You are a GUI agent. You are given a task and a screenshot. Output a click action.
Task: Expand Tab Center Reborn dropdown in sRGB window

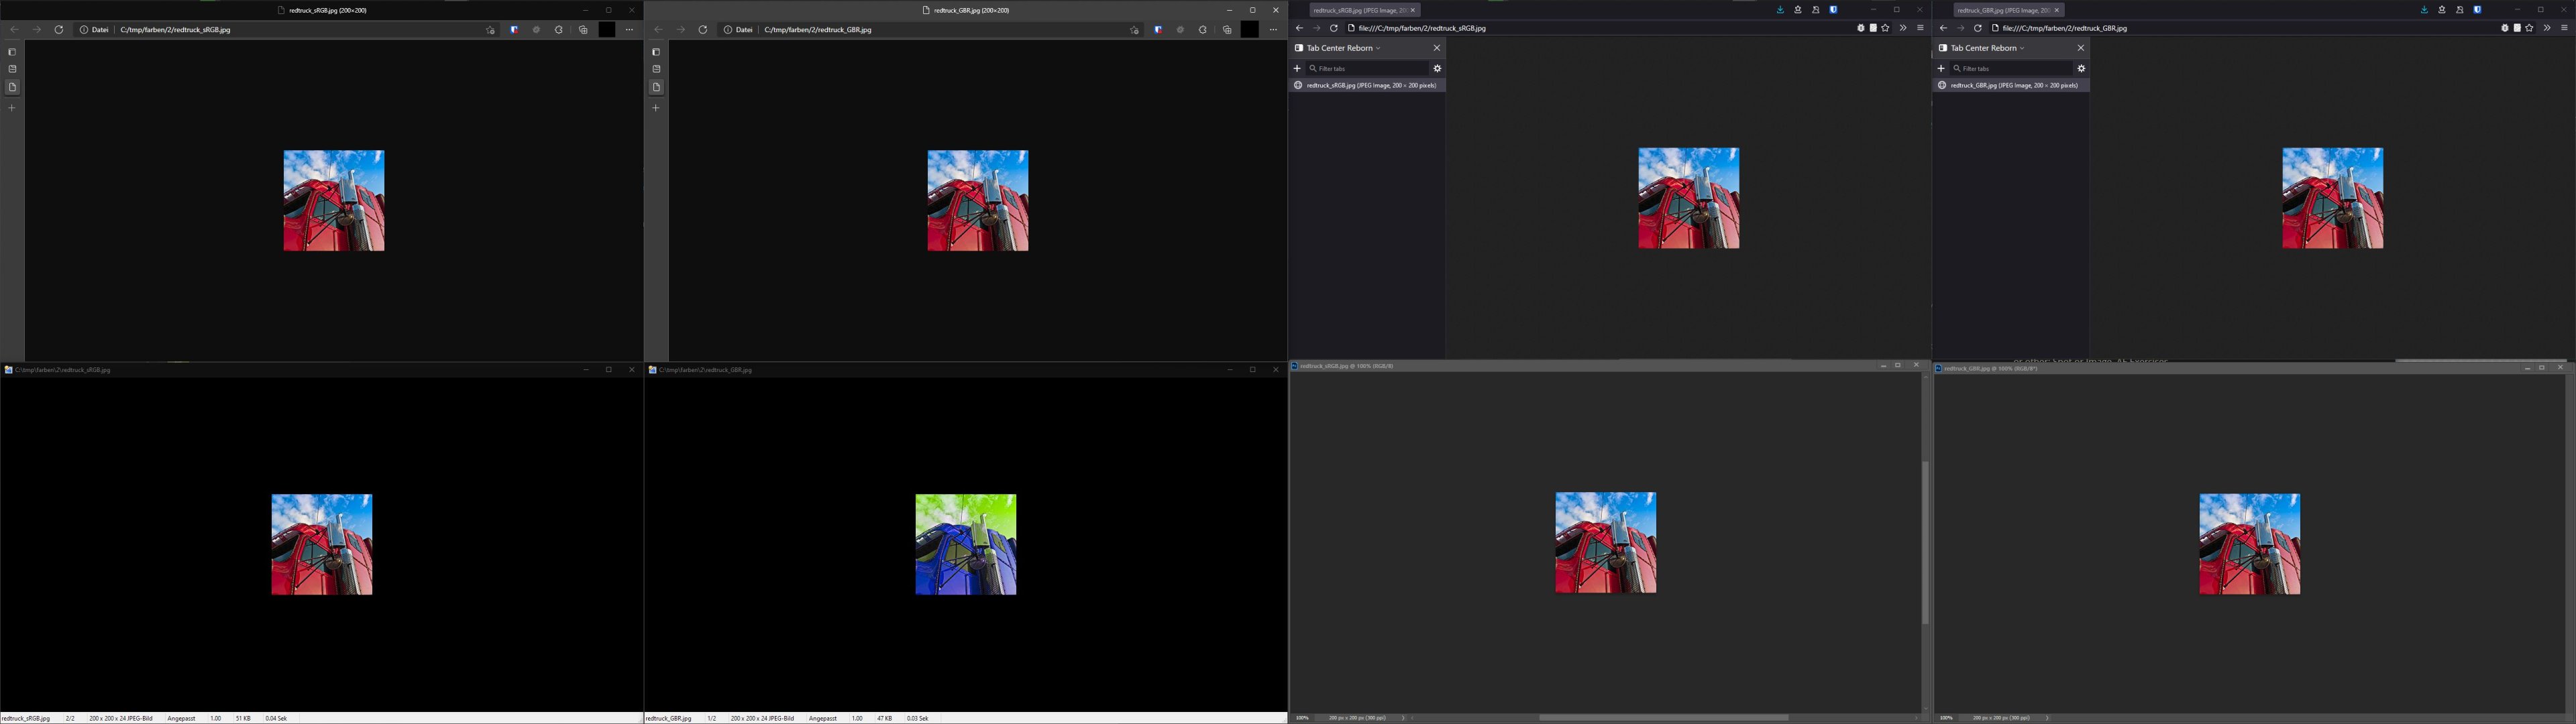(x=1377, y=48)
